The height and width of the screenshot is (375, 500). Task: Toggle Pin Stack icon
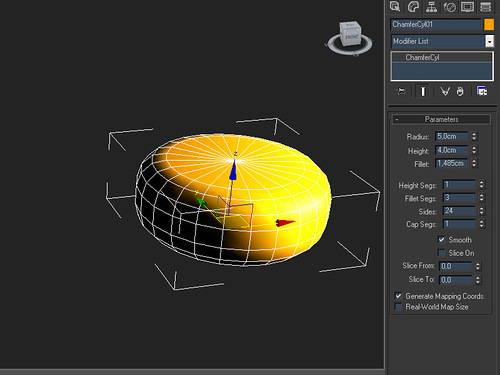coord(400,91)
